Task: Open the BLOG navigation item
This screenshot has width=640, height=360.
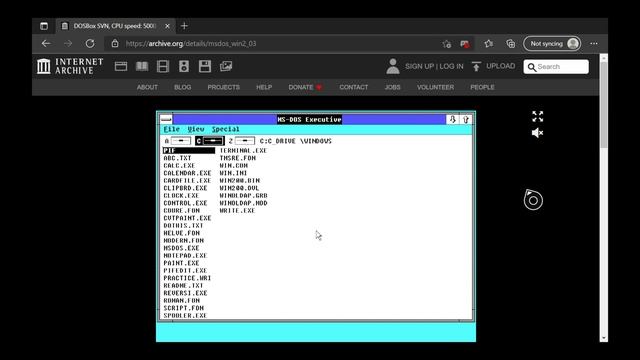Action: (x=182, y=87)
